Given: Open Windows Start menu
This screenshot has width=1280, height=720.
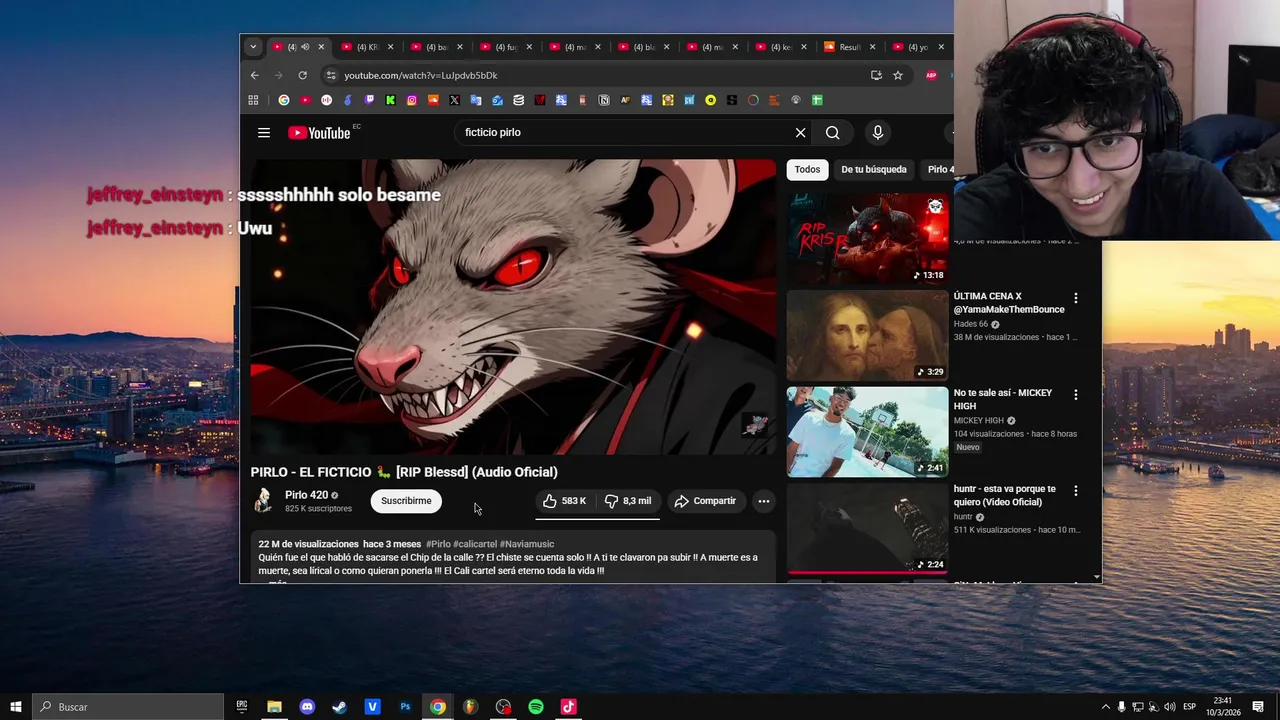Looking at the screenshot, I should [16, 707].
